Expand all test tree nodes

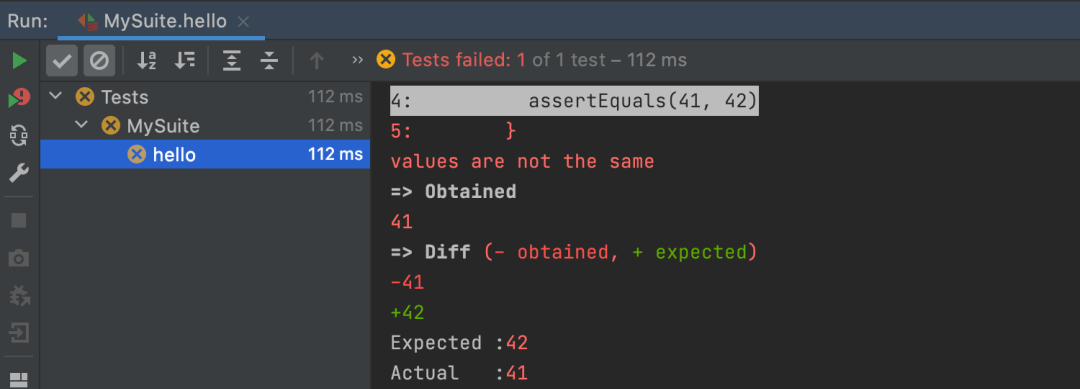232,61
